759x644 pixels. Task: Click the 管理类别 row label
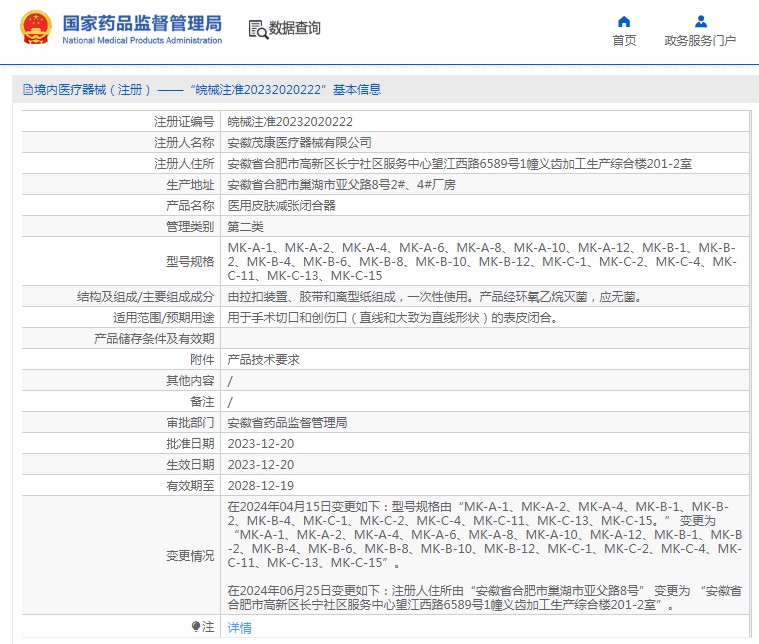pyautogui.click(x=190, y=227)
